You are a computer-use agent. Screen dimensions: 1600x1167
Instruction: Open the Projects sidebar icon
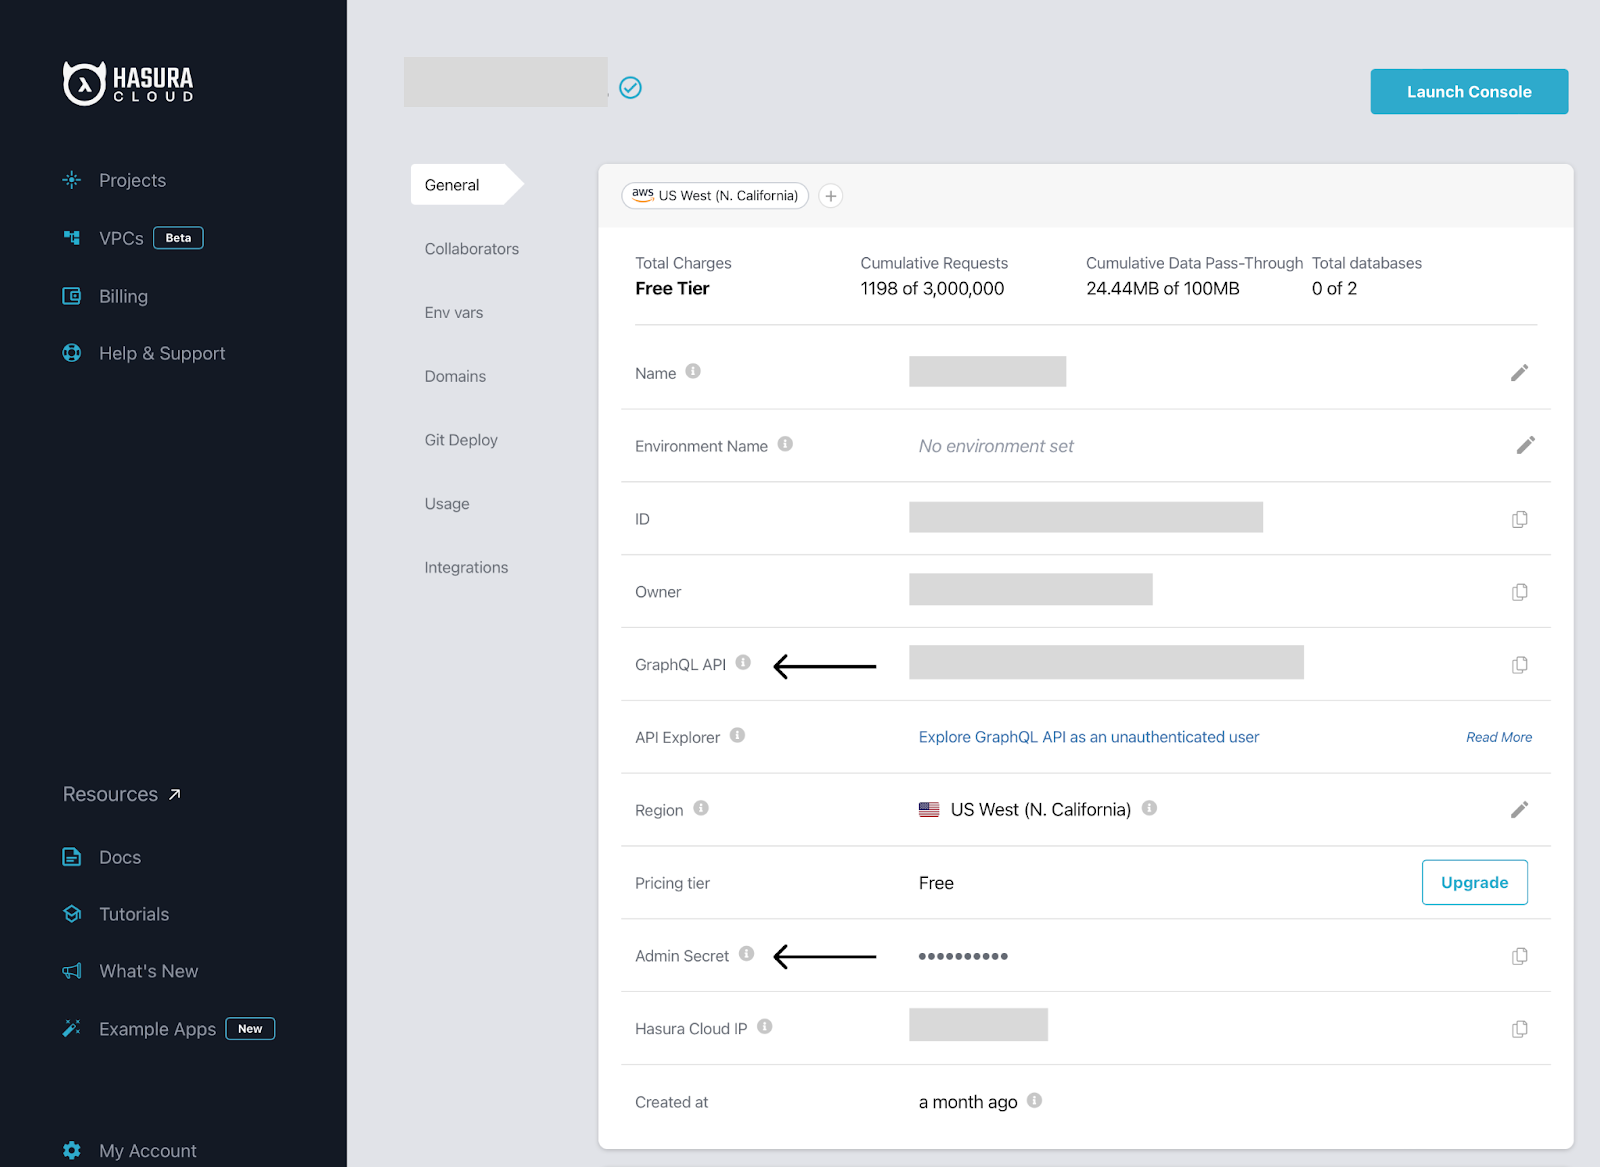pyautogui.click(x=72, y=180)
